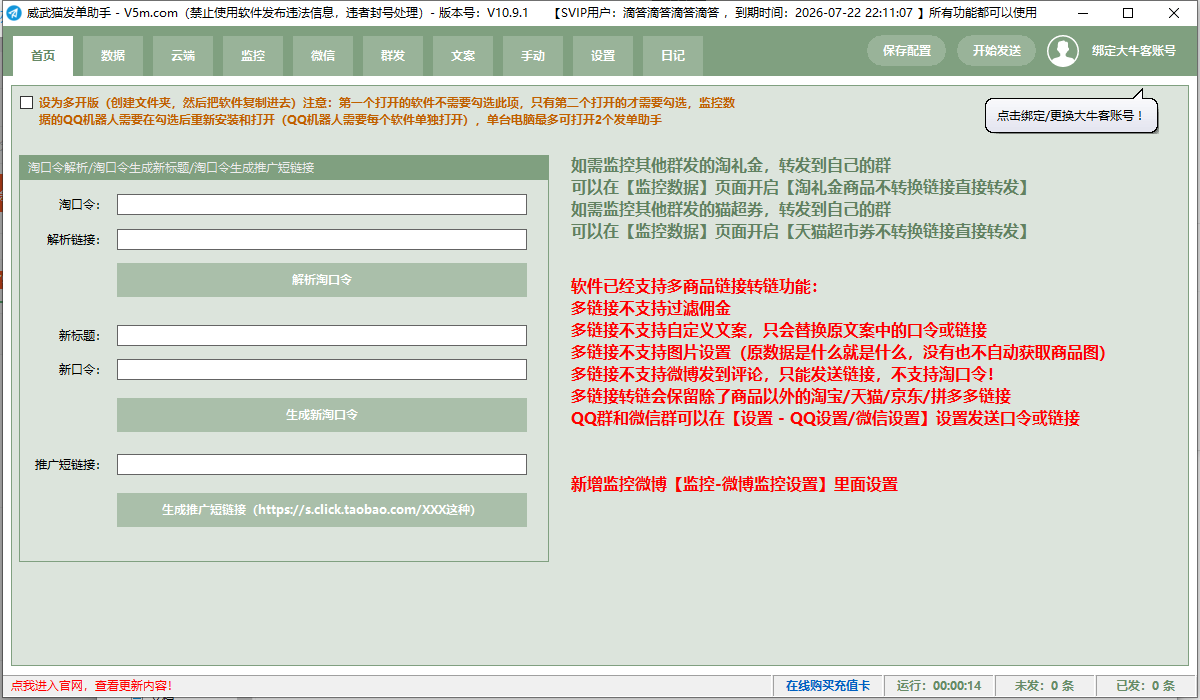Click the app logo in title bar
Screen dimensions: 1200x700
13,13
